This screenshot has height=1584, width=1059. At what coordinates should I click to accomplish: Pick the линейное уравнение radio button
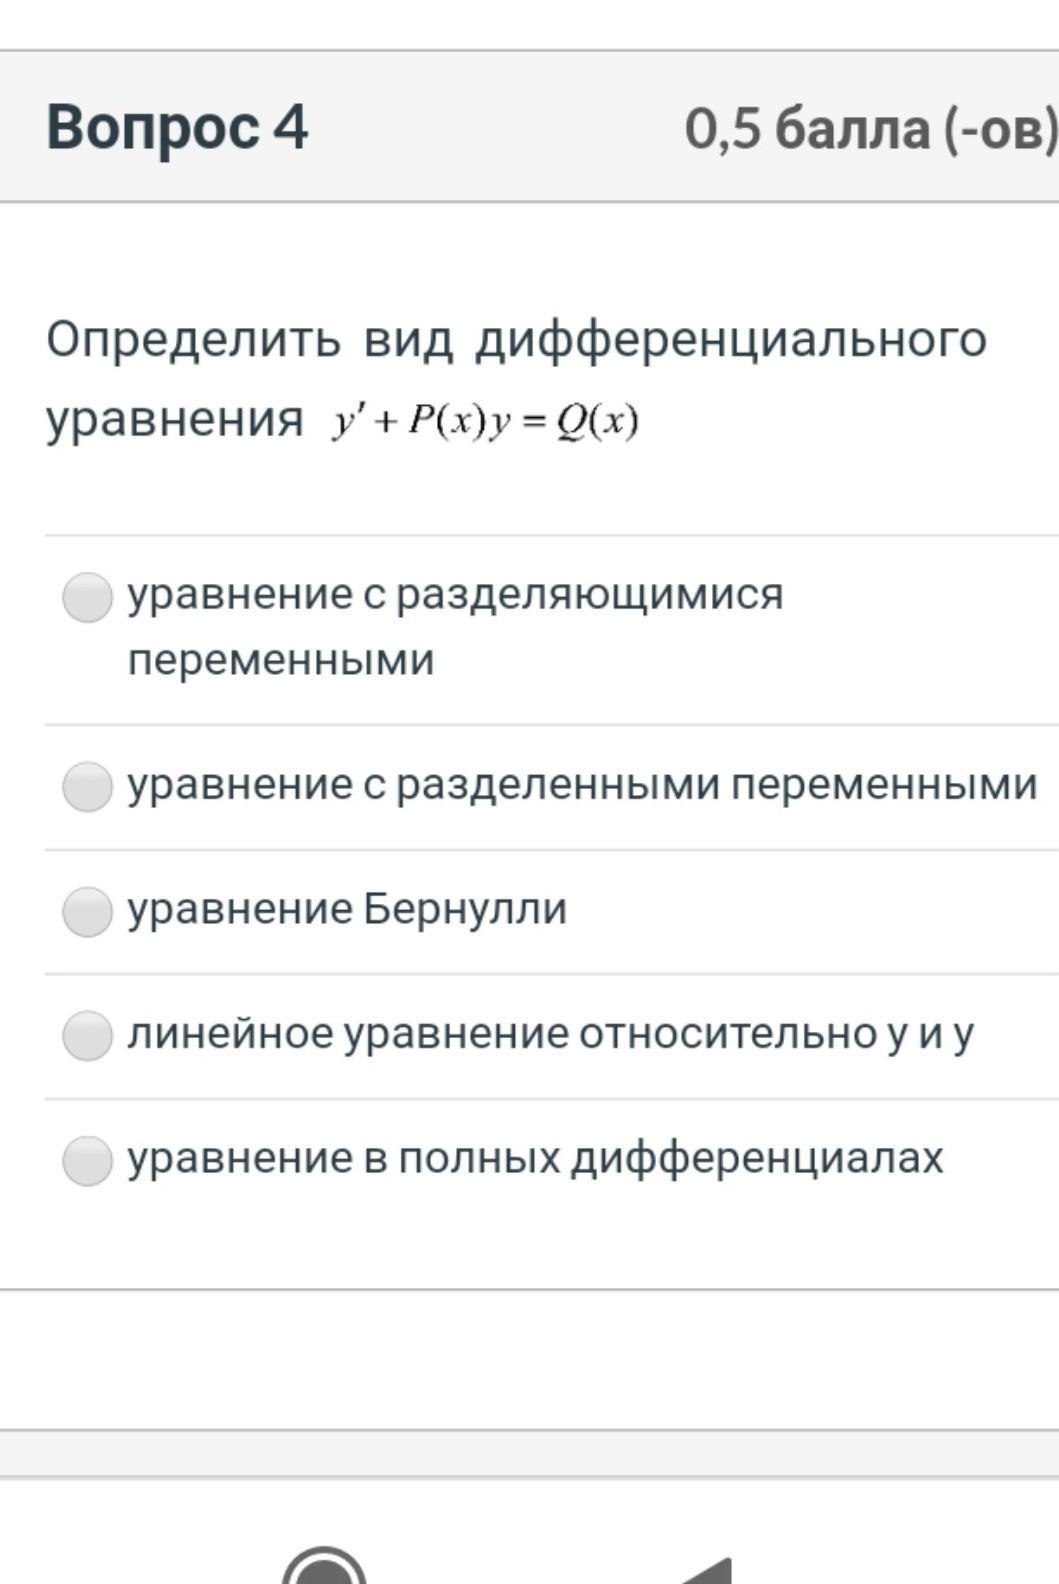[x=87, y=1035]
